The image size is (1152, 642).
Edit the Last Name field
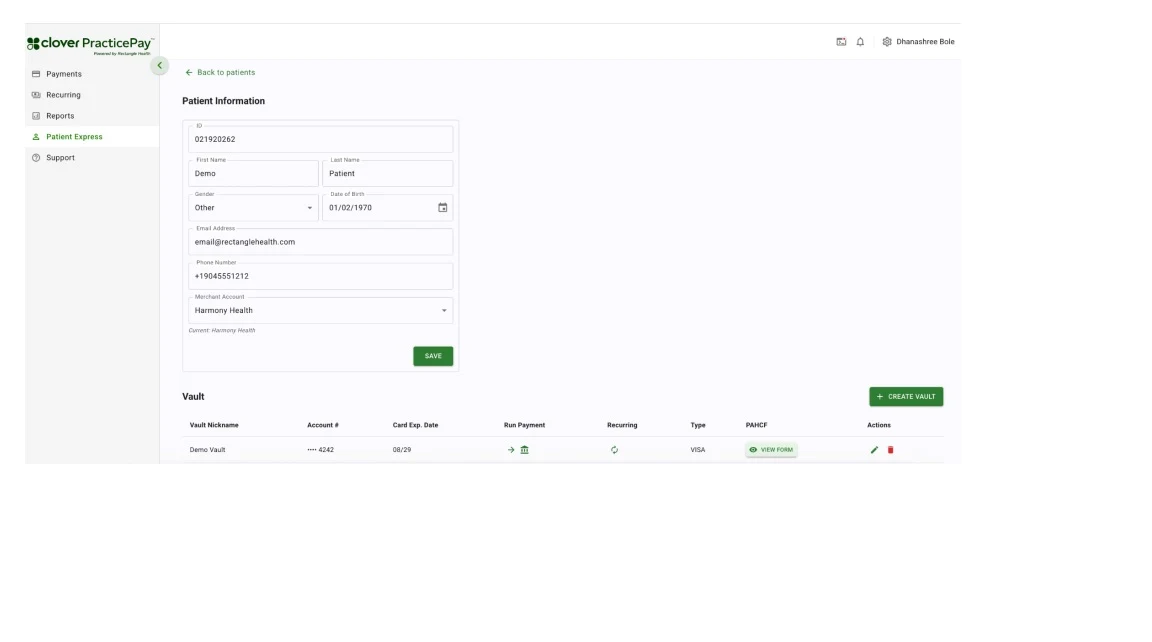pyautogui.click(x=388, y=173)
